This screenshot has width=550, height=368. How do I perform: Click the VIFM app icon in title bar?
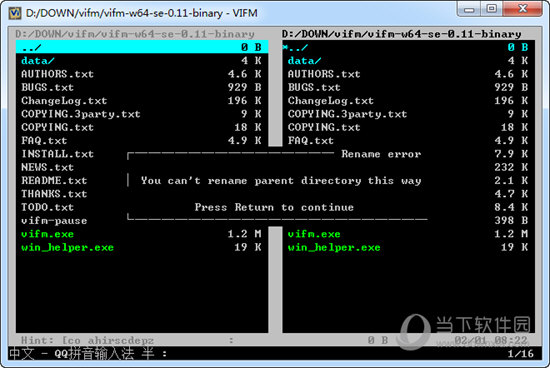15,13
